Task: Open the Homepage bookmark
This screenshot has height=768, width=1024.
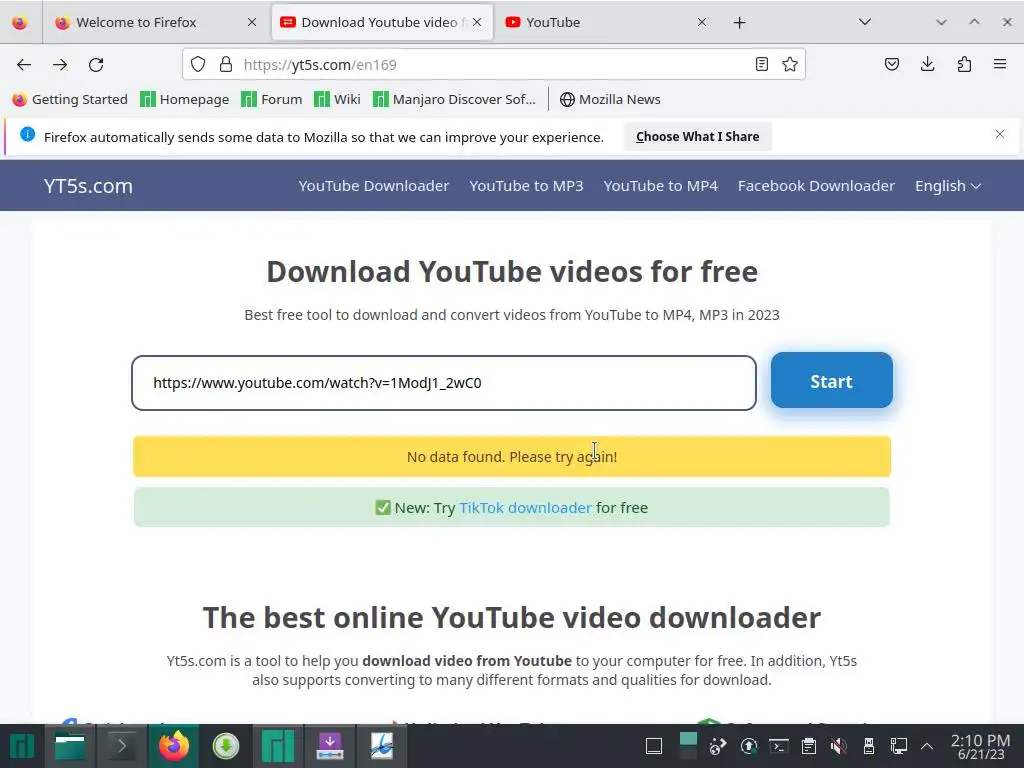Action: (185, 99)
